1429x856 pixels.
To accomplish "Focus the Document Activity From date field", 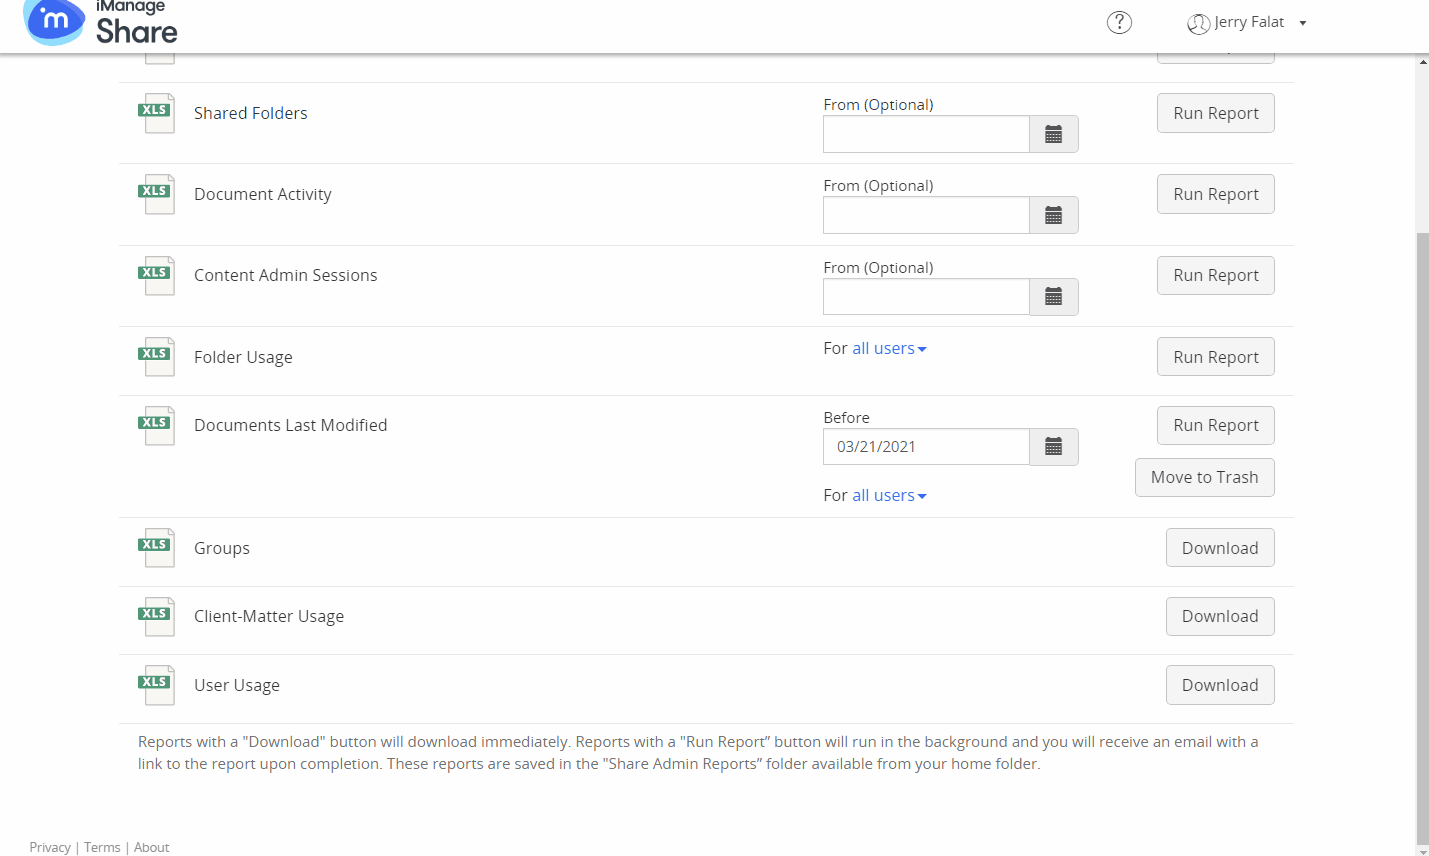I will pyautogui.click(x=926, y=215).
